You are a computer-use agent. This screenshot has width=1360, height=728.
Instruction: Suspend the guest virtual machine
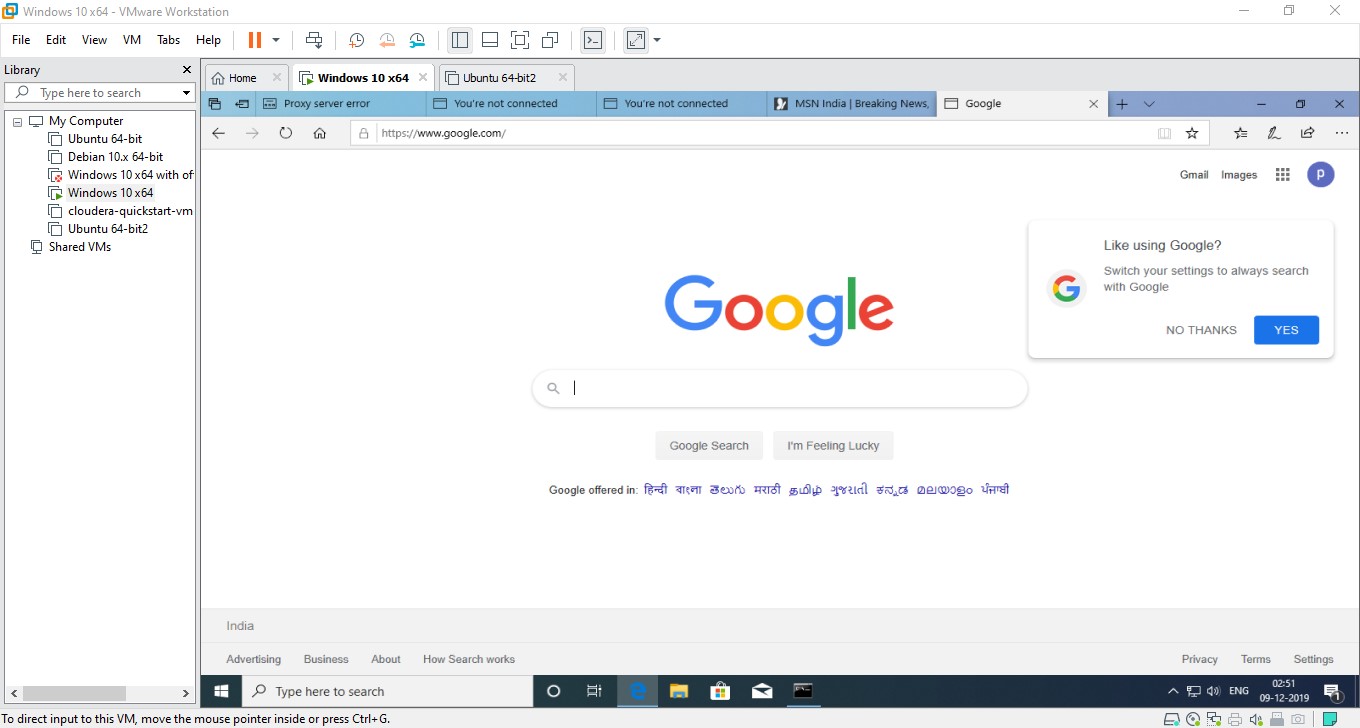[255, 40]
